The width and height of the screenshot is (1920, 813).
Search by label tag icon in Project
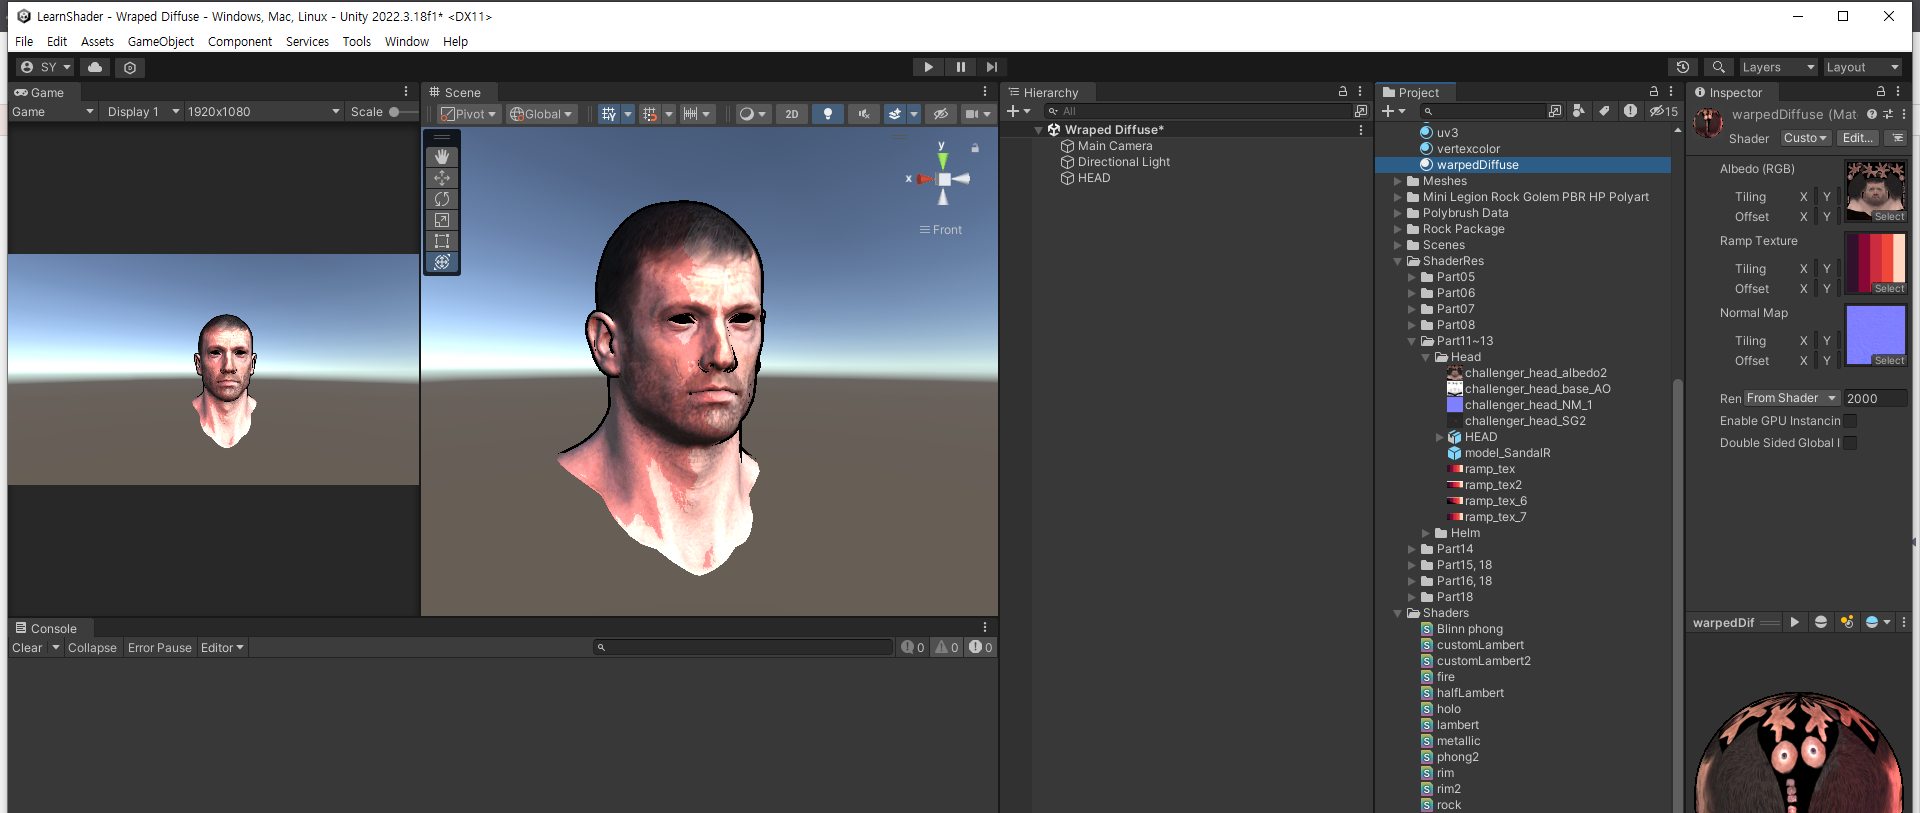coord(1604,111)
